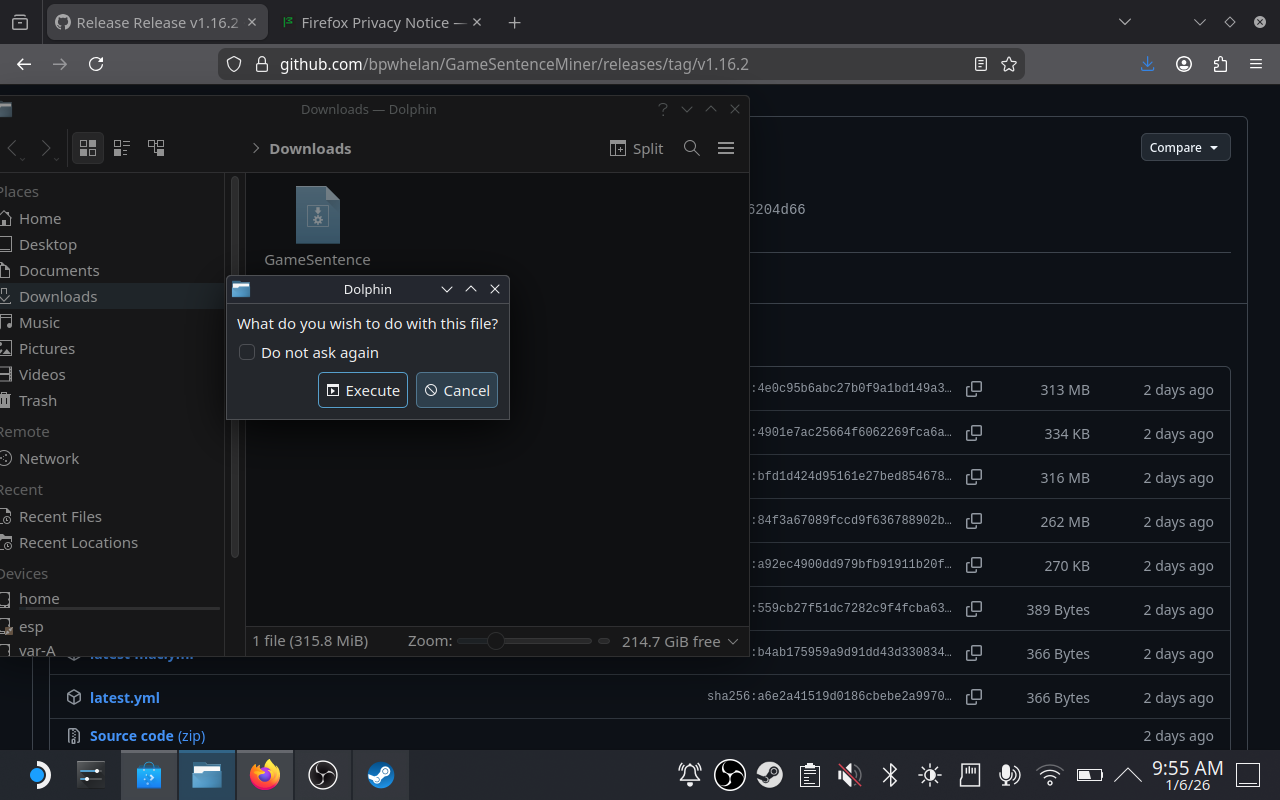Image resolution: width=1280 pixels, height=800 pixels.
Task: Open Firefox's list all tabs dropdown
Action: click(x=1125, y=21)
